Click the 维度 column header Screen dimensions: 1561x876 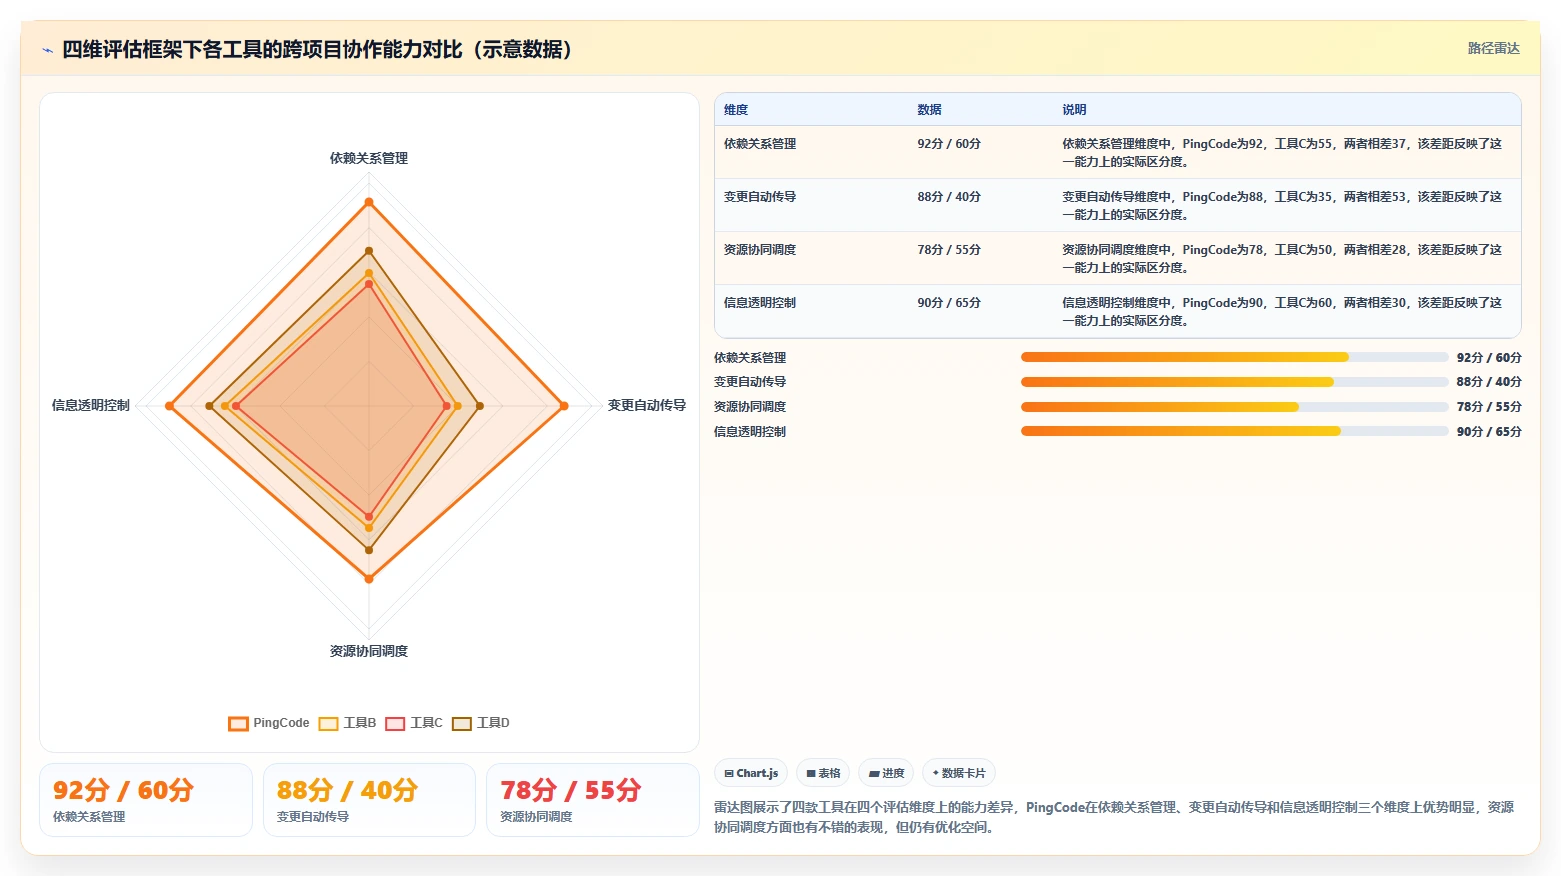(736, 110)
